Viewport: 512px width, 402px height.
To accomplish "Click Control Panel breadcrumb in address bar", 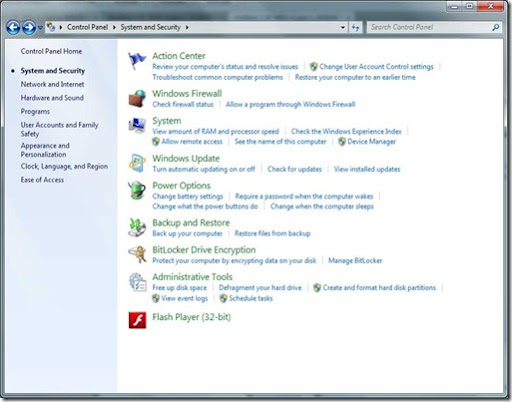I will pos(88,27).
